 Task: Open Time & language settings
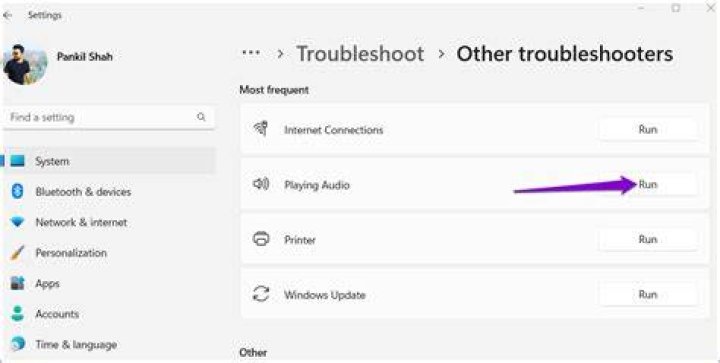click(76, 345)
